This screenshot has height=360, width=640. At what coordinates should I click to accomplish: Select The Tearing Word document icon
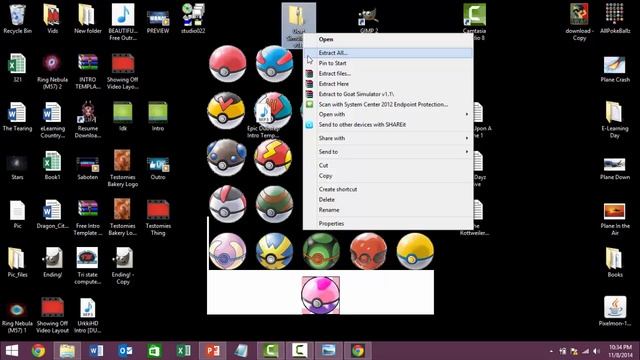click(17, 117)
